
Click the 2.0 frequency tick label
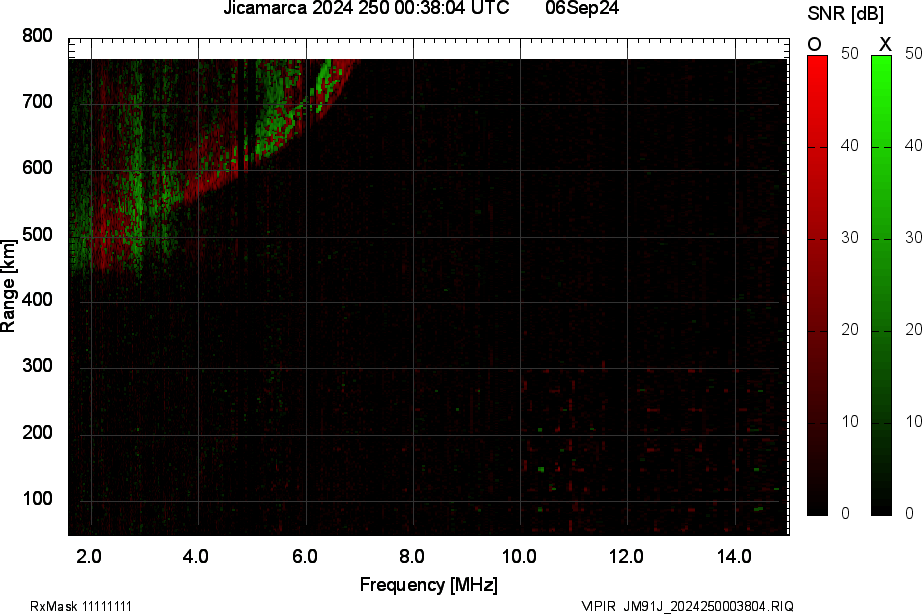tap(89, 556)
